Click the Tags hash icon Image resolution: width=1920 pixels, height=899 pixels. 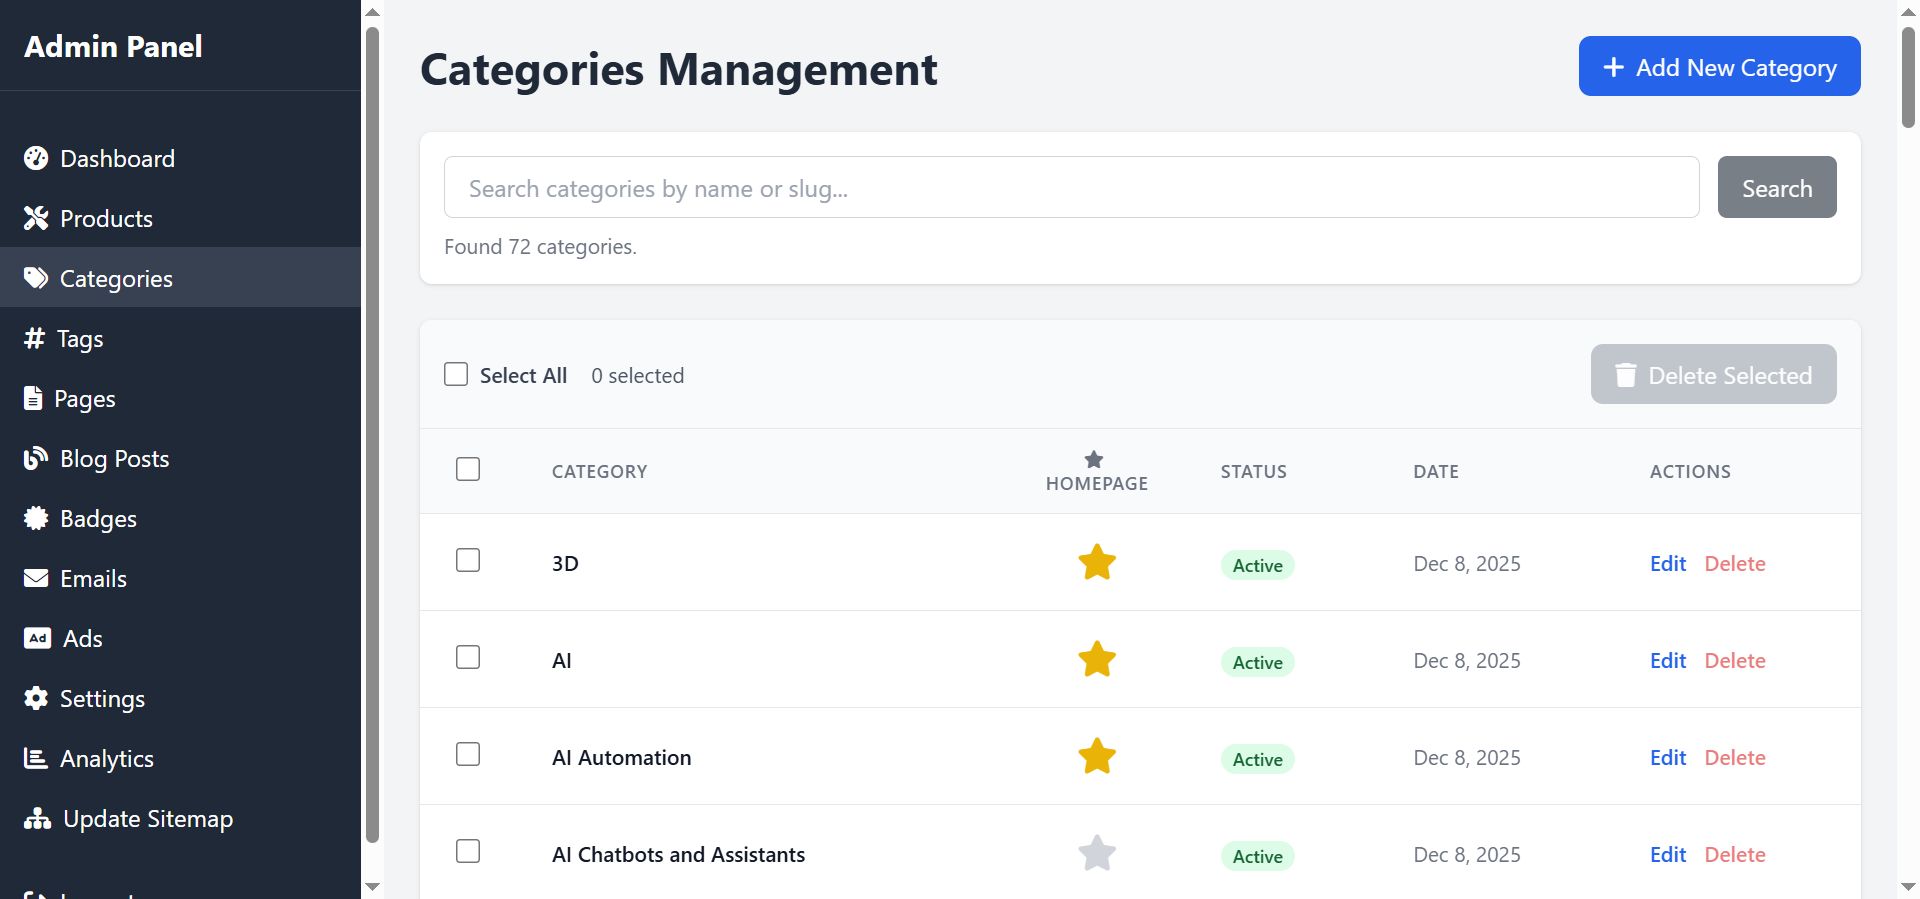(x=35, y=338)
